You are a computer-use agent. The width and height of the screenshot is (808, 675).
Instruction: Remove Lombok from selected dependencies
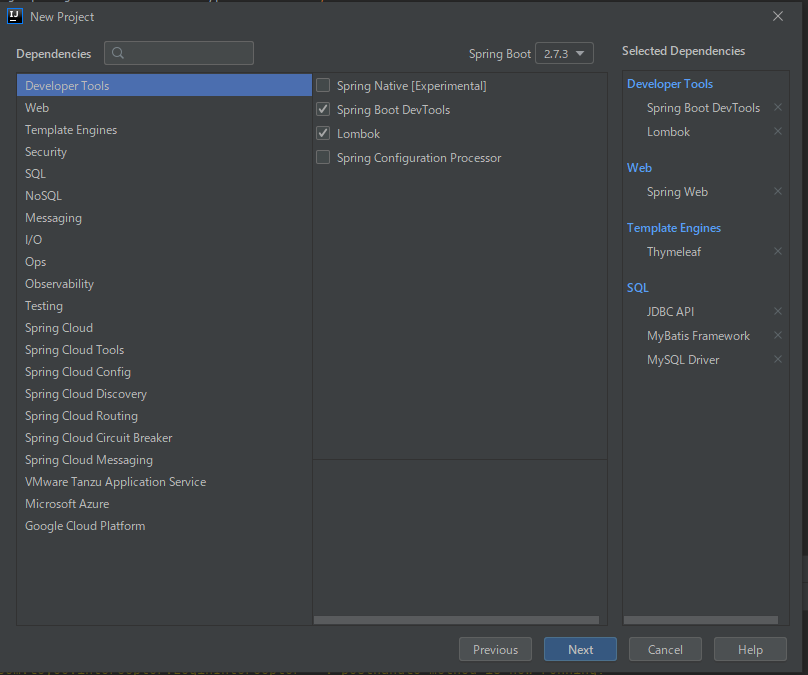click(x=778, y=131)
